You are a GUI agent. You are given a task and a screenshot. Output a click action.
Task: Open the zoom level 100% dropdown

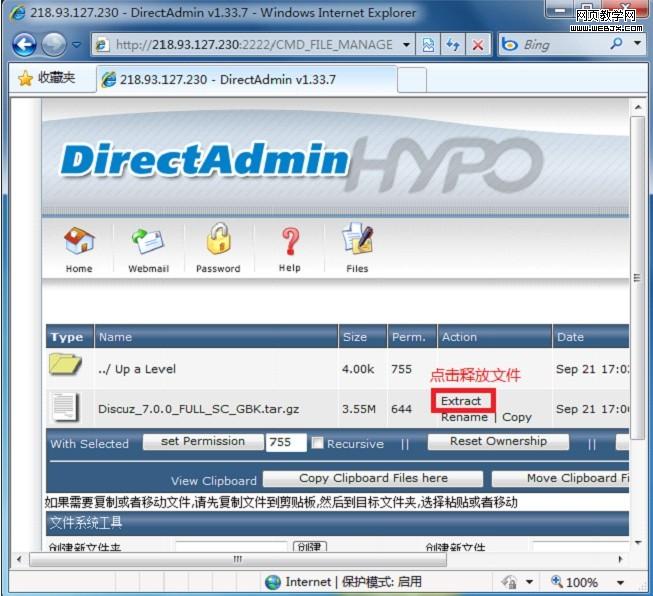[x=619, y=582]
